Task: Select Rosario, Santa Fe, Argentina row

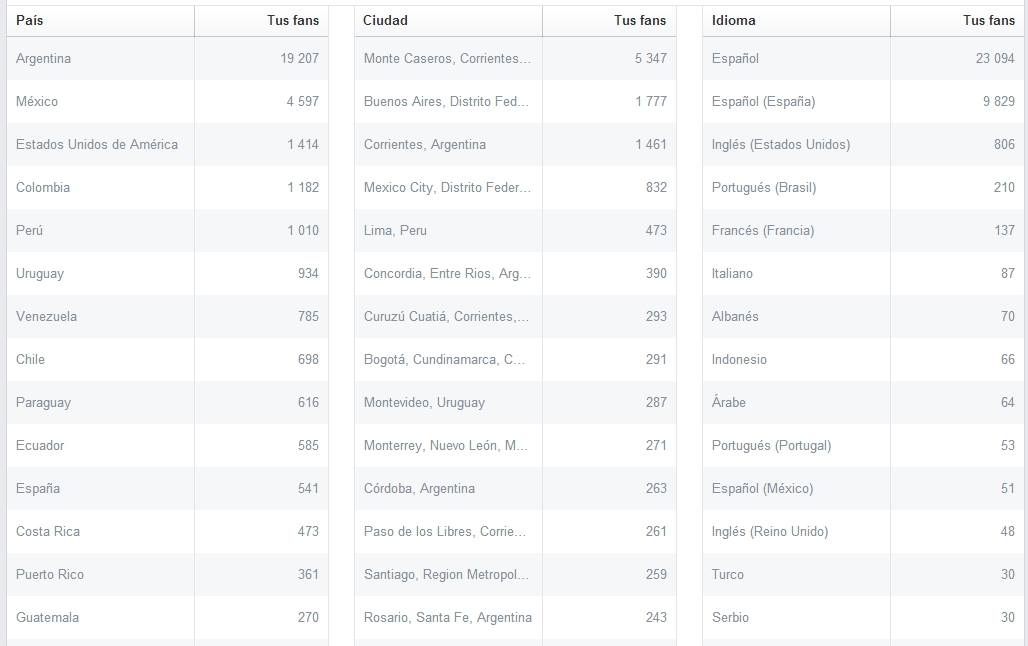Action: click(x=447, y=617)
